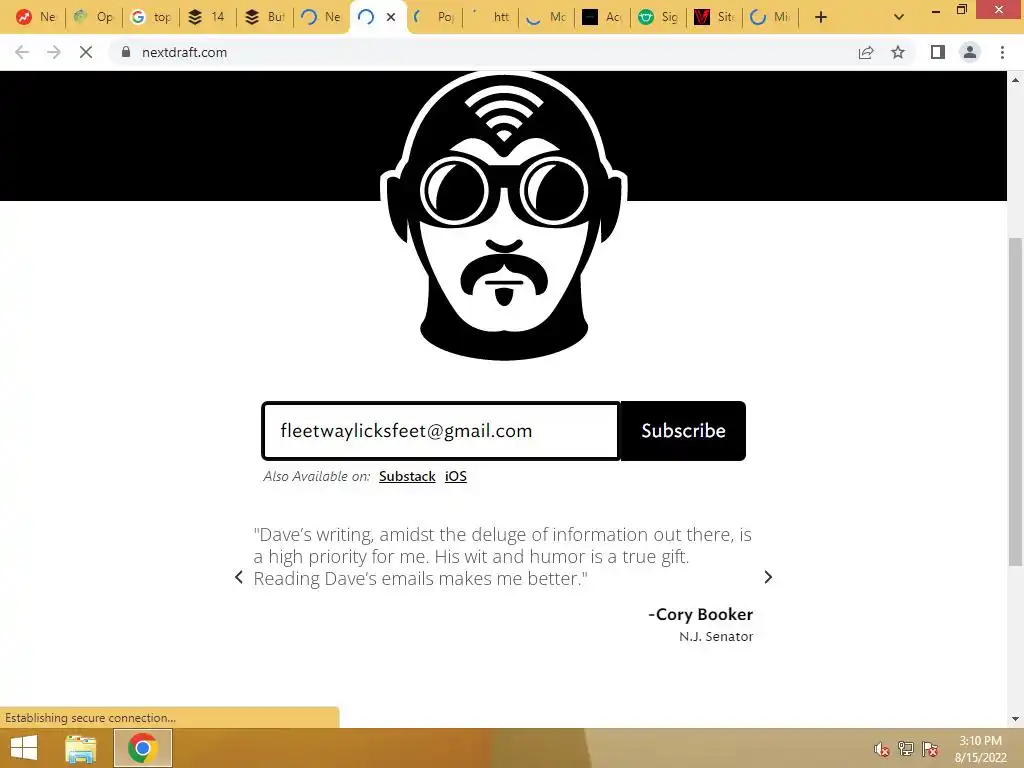The height and width of the screenshot is (768, 1024).
Task: Click the network tray icon
Action: pyautogui.click(x=906, y=749)
